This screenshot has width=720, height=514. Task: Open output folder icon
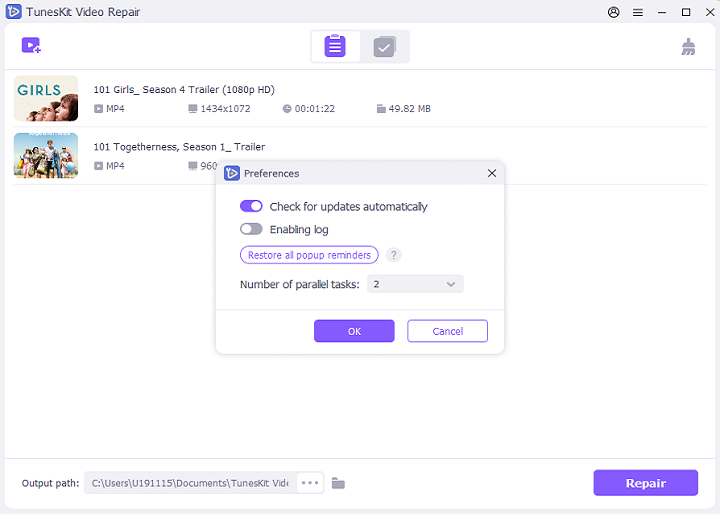[338, 483]
